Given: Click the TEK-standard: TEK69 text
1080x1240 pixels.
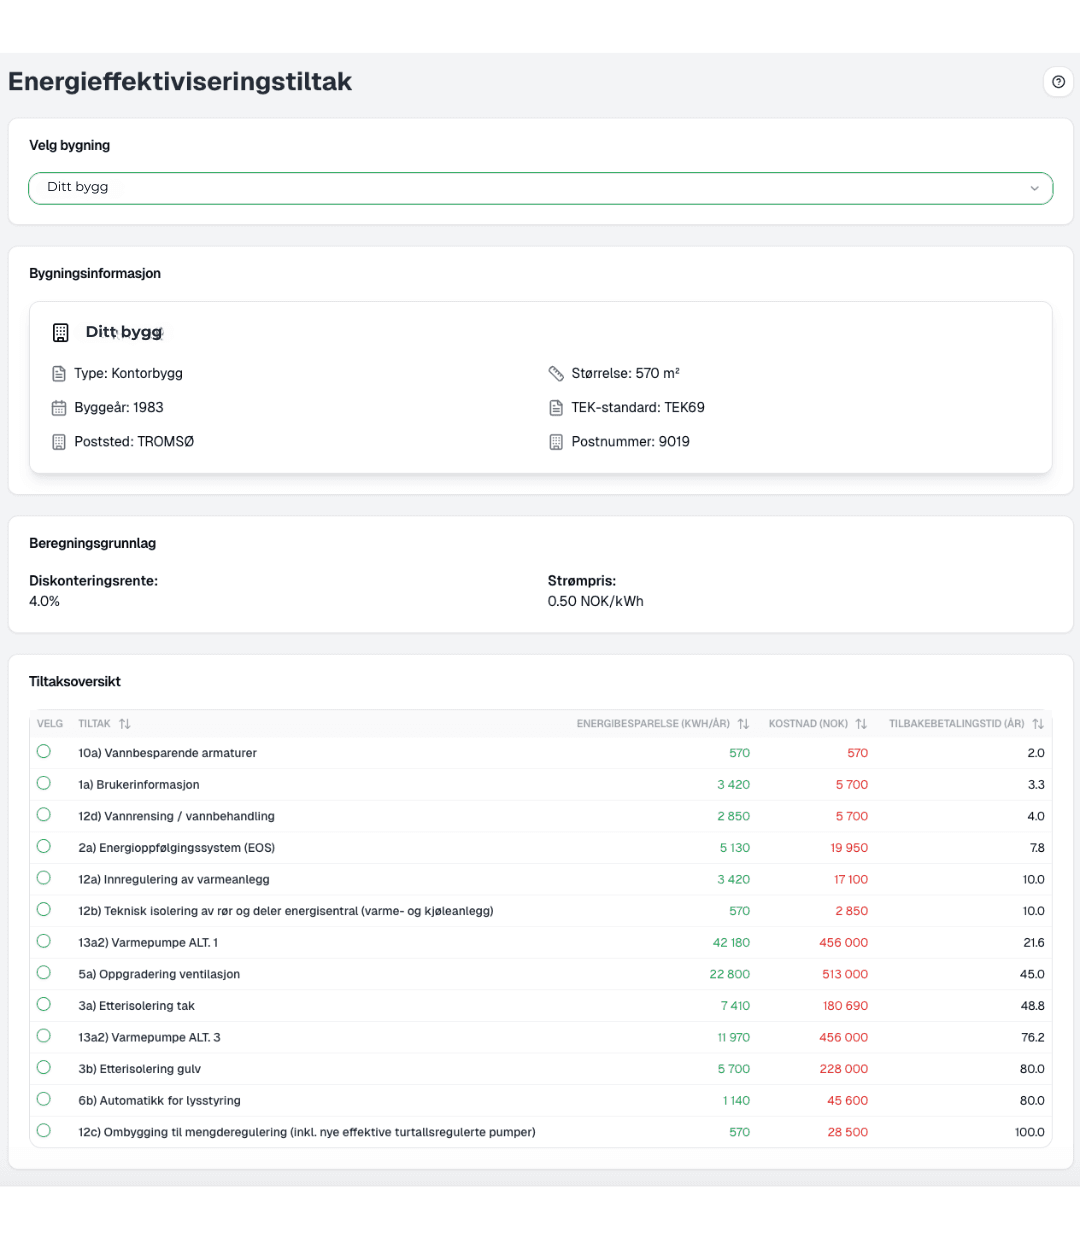Looking at the screenshot, I should [x=638, y=407].
